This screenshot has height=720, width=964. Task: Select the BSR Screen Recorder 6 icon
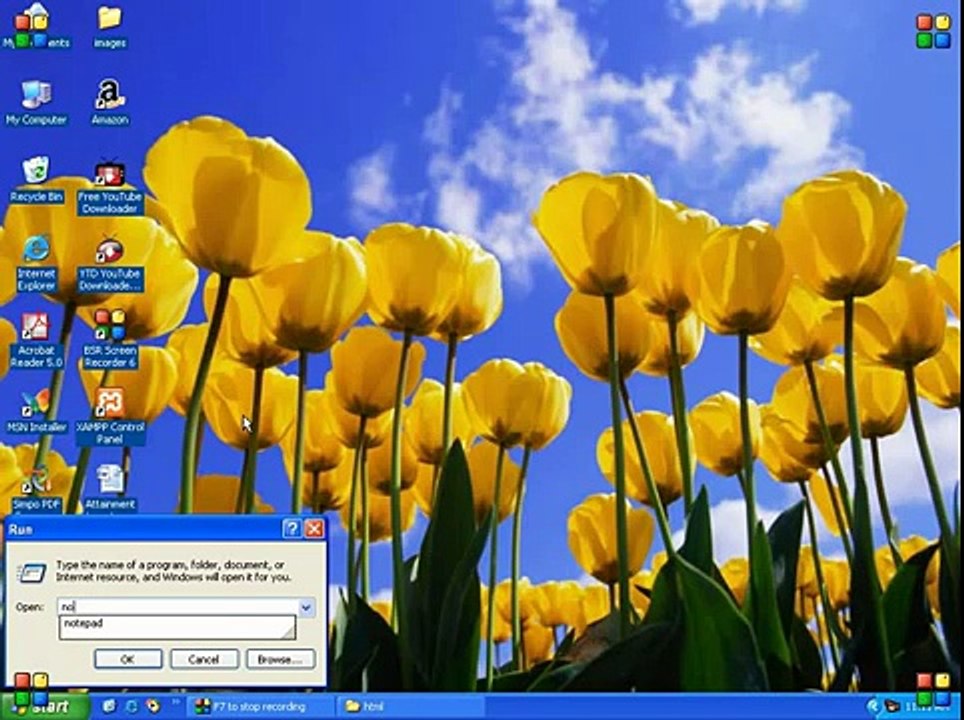point(110,339)
